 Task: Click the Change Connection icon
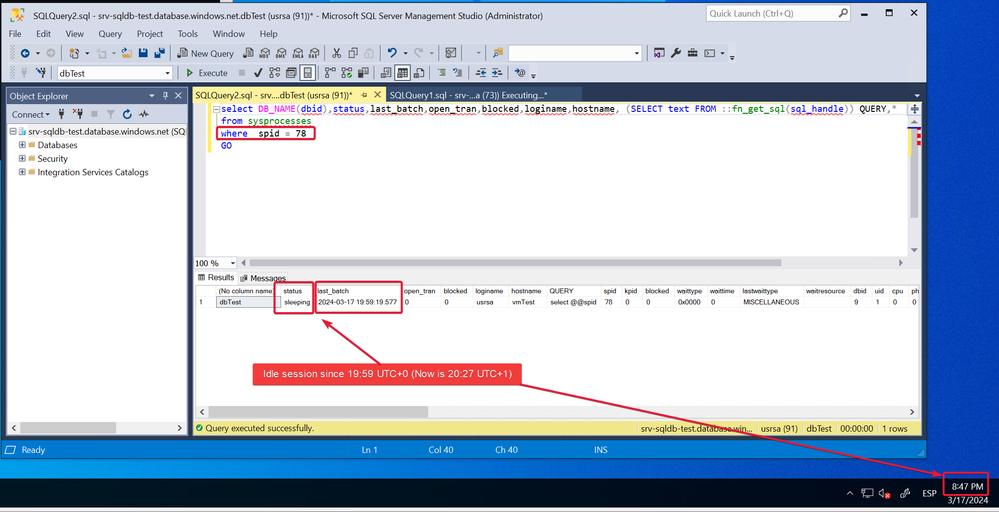click(x=41, y=73)
